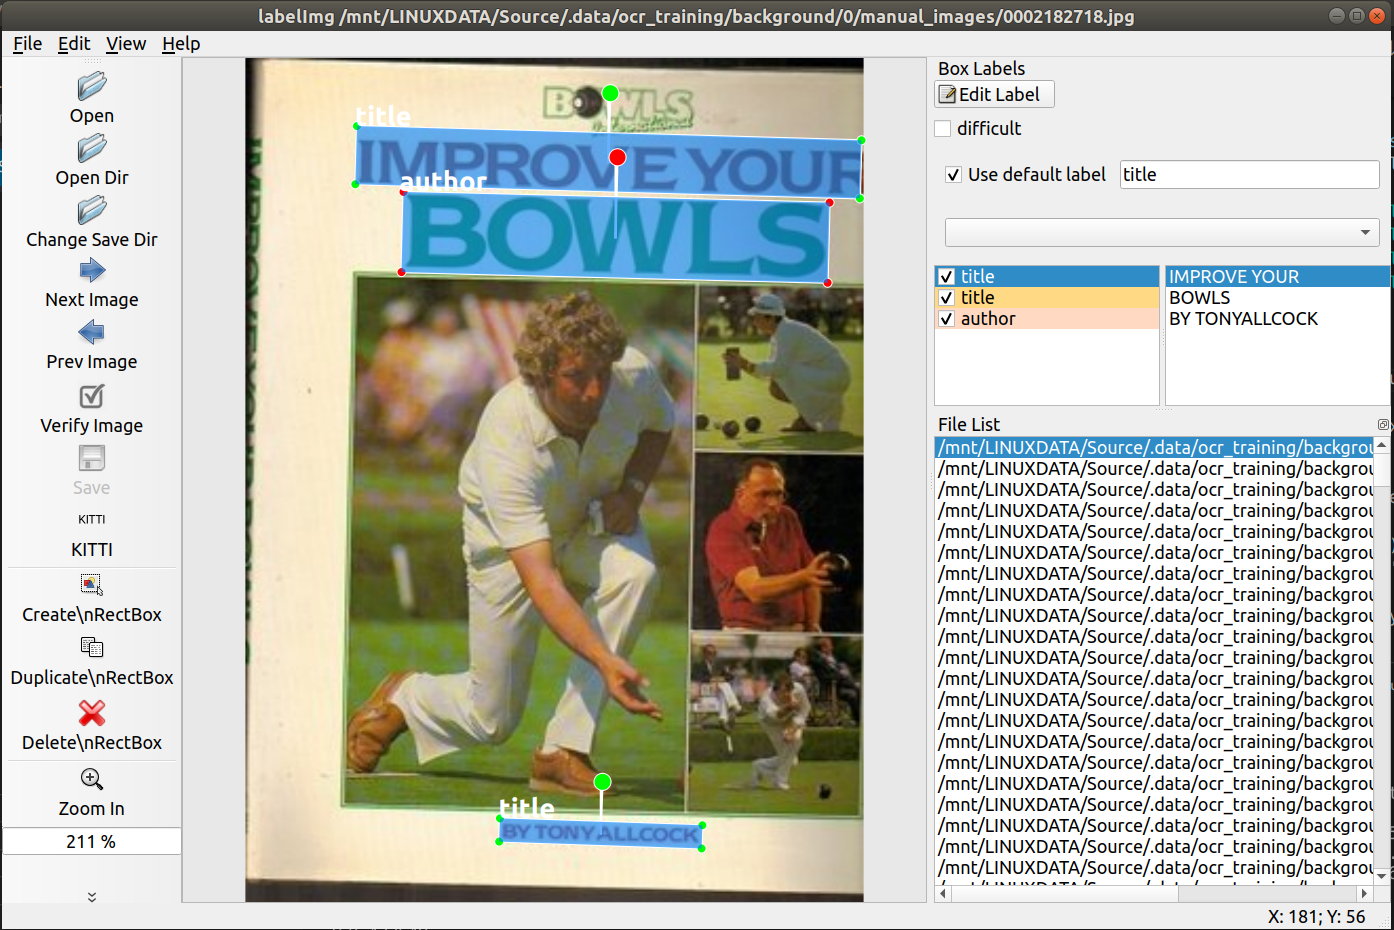Click the Save floppy disk icon
Screen dimensions: 1394x930
(x=92, y=458)
